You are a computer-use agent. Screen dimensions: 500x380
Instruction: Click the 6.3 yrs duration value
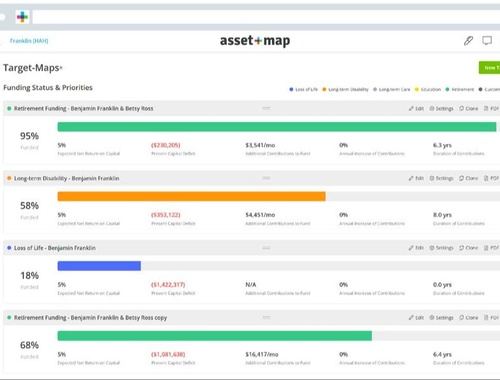pos(442,145)
